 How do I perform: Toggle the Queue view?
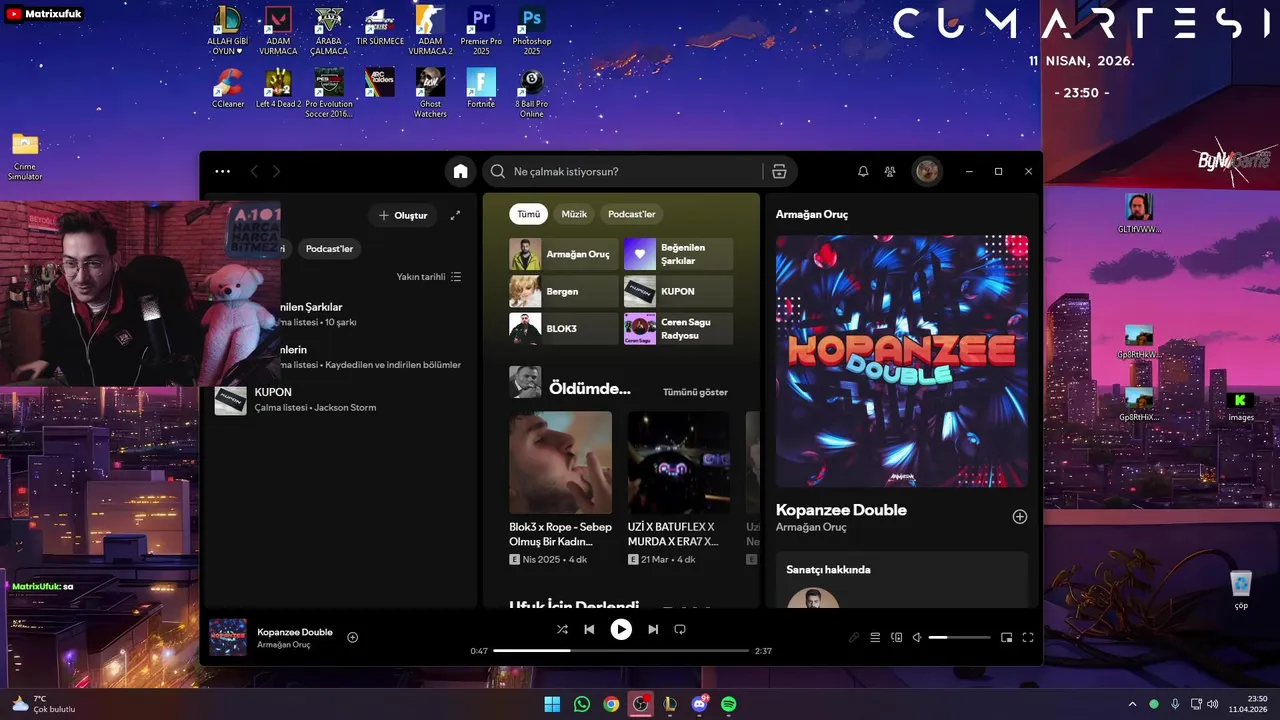coord(875,637)
